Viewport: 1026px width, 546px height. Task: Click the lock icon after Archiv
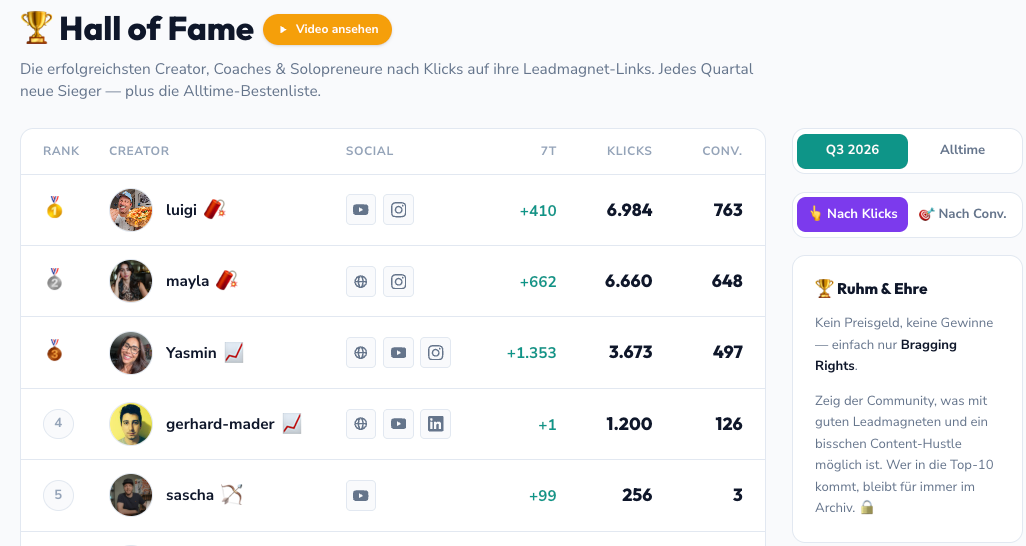click(x=867, y=507)
